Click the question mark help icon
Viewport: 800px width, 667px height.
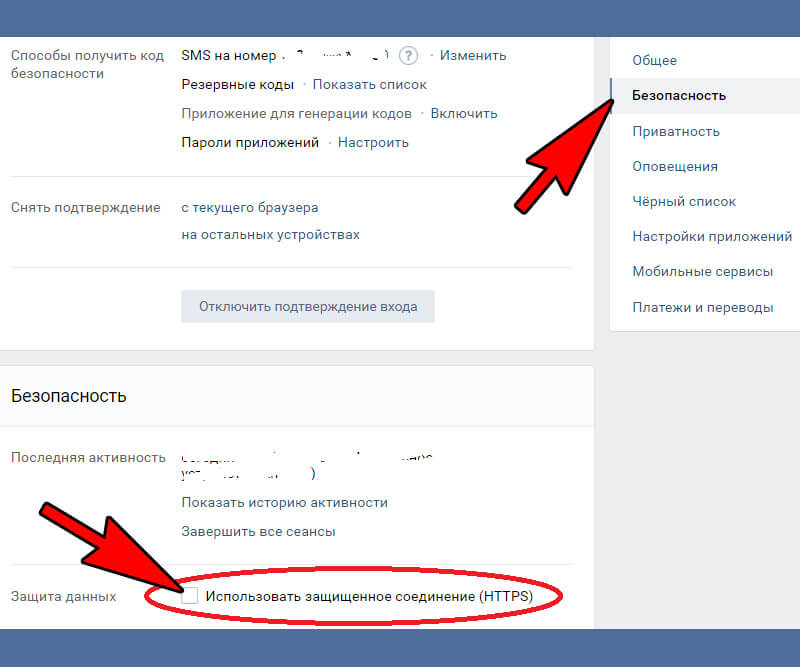pyautogui.click(x=408, y=55)
